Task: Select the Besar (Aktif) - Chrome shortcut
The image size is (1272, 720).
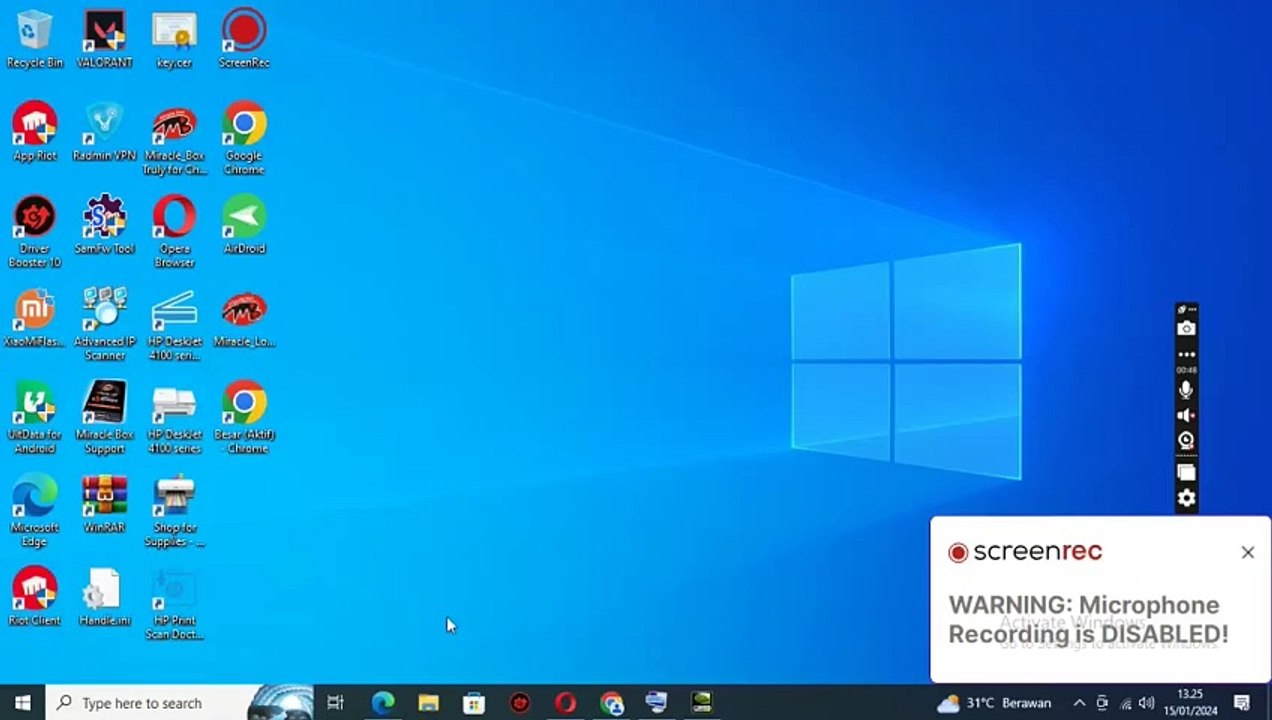Action: (x=244, y=418)
